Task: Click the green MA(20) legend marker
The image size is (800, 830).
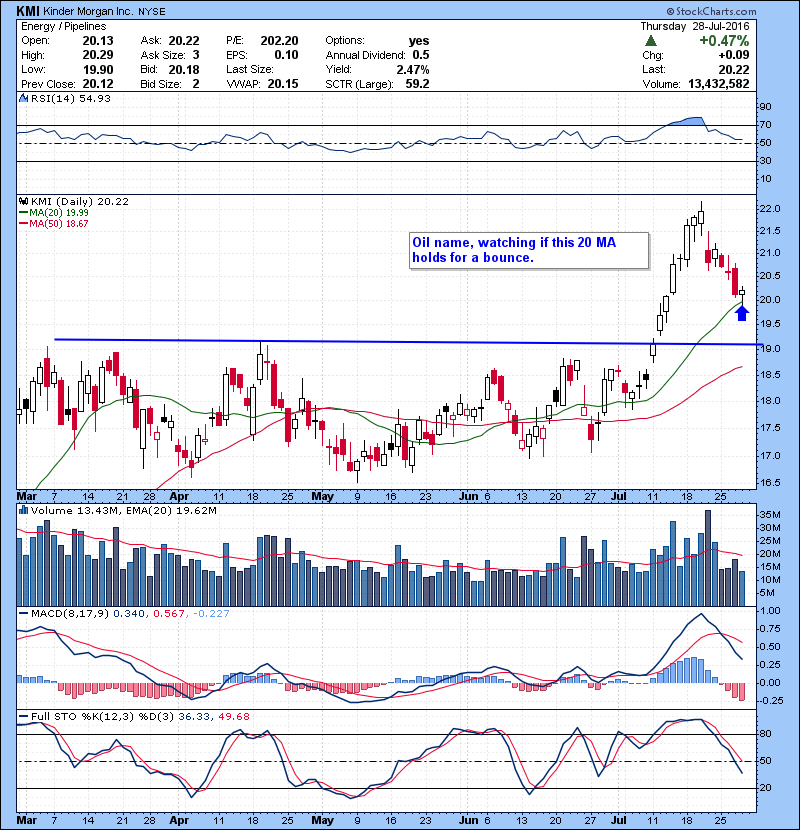Action: click(x=23, y=212)
